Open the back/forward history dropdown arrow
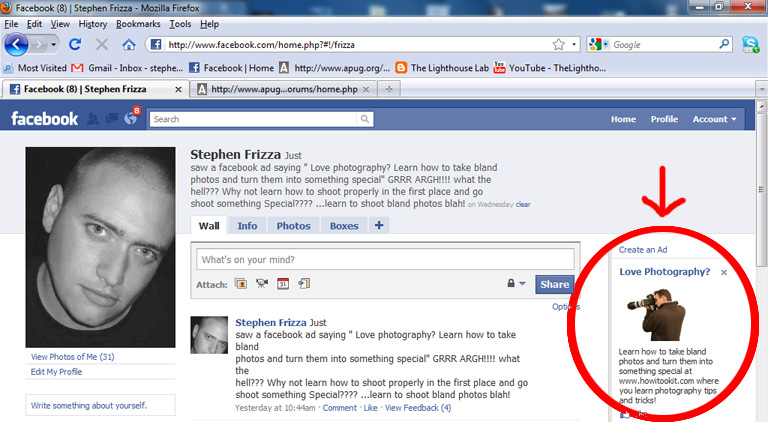 (x=53, y=45)
